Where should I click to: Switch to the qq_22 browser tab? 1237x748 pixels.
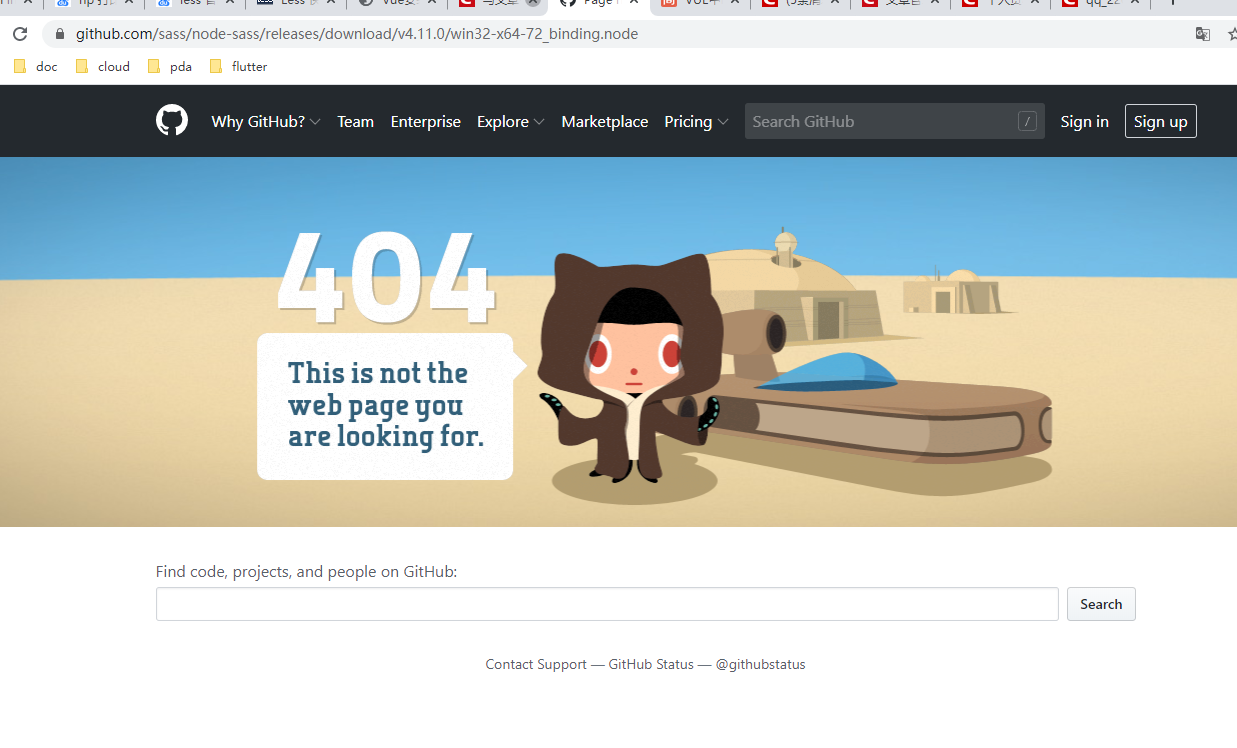1100,3
